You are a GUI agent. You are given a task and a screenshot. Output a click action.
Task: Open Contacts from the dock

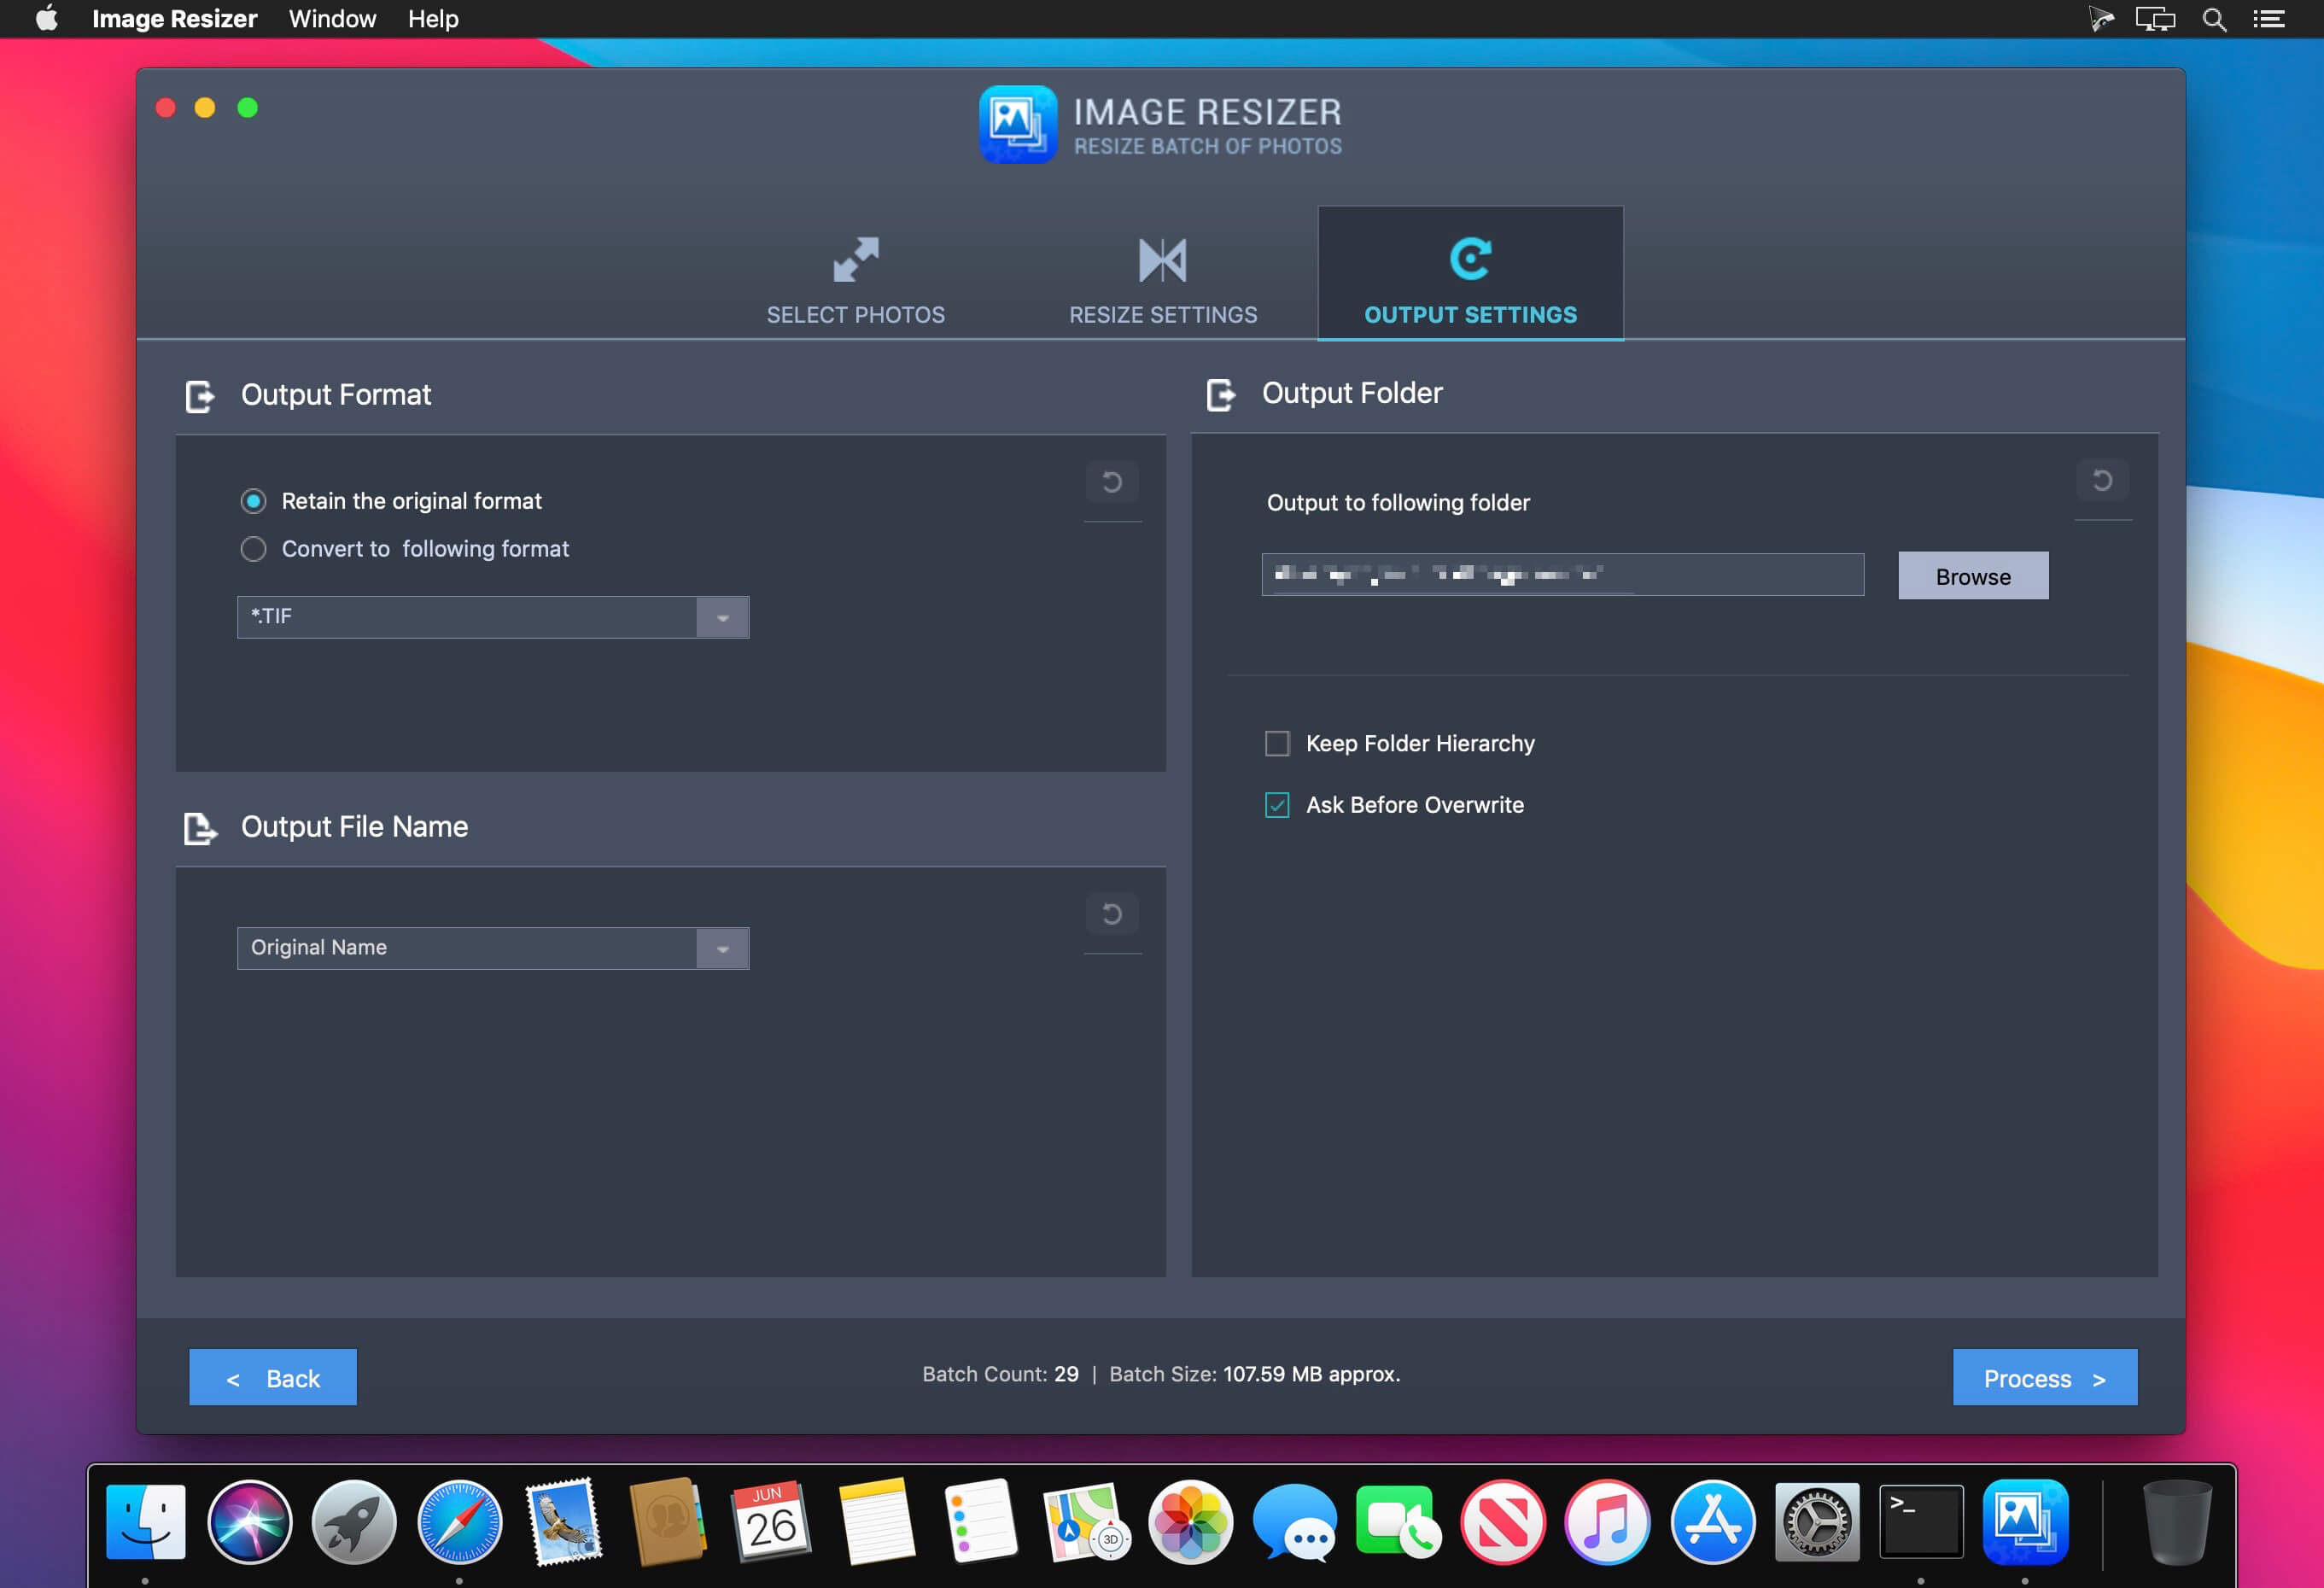(668, 1522)
